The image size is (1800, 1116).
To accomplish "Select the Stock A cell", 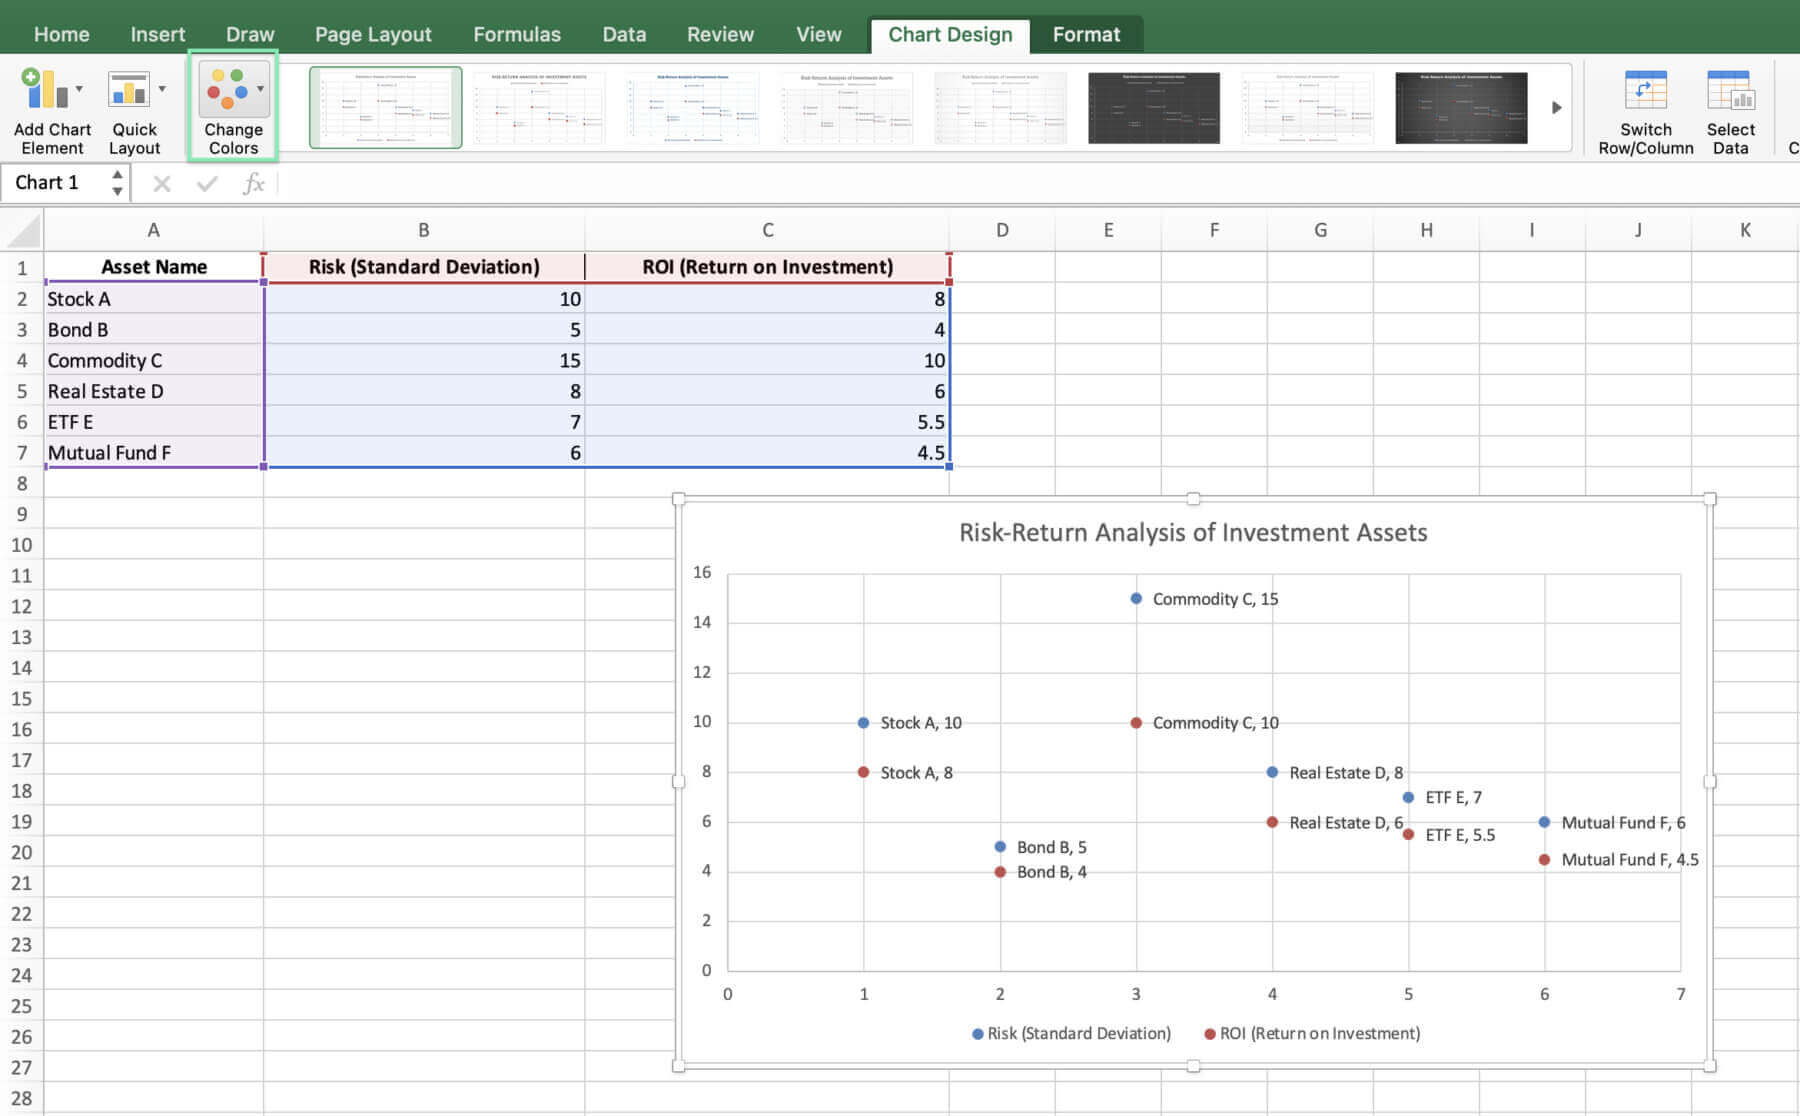I will tap(154, 299).
